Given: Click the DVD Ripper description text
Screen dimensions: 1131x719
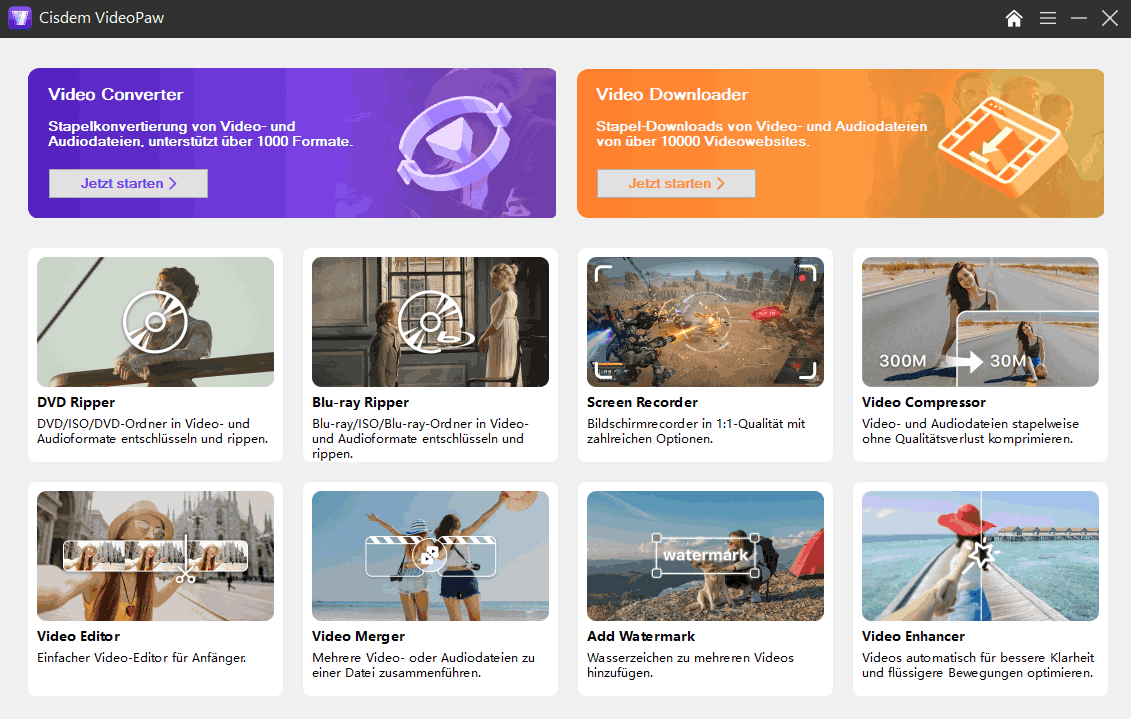Looking at the screenshot, I should pyautogui.click(x=152, y=431).
